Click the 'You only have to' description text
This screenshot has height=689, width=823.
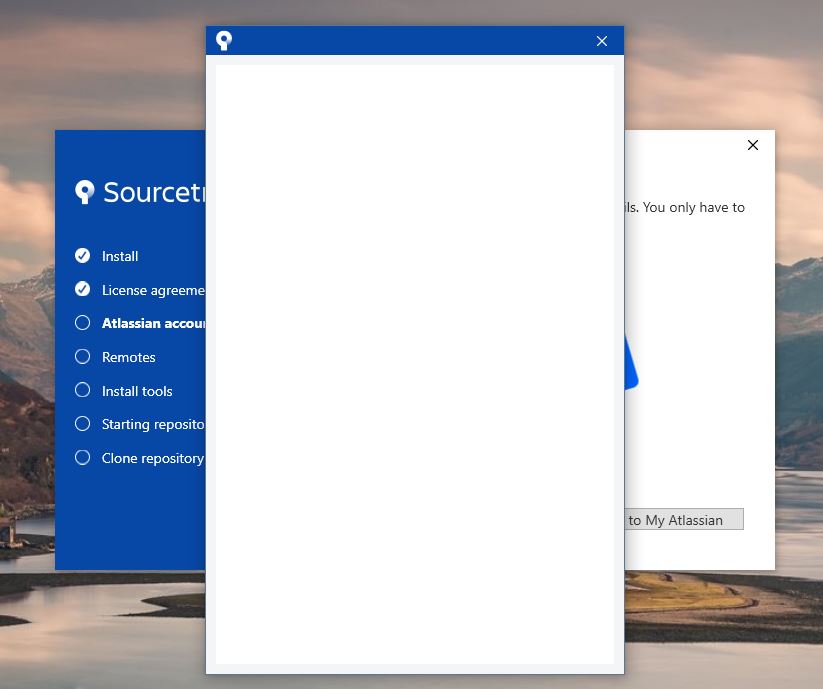693,208
